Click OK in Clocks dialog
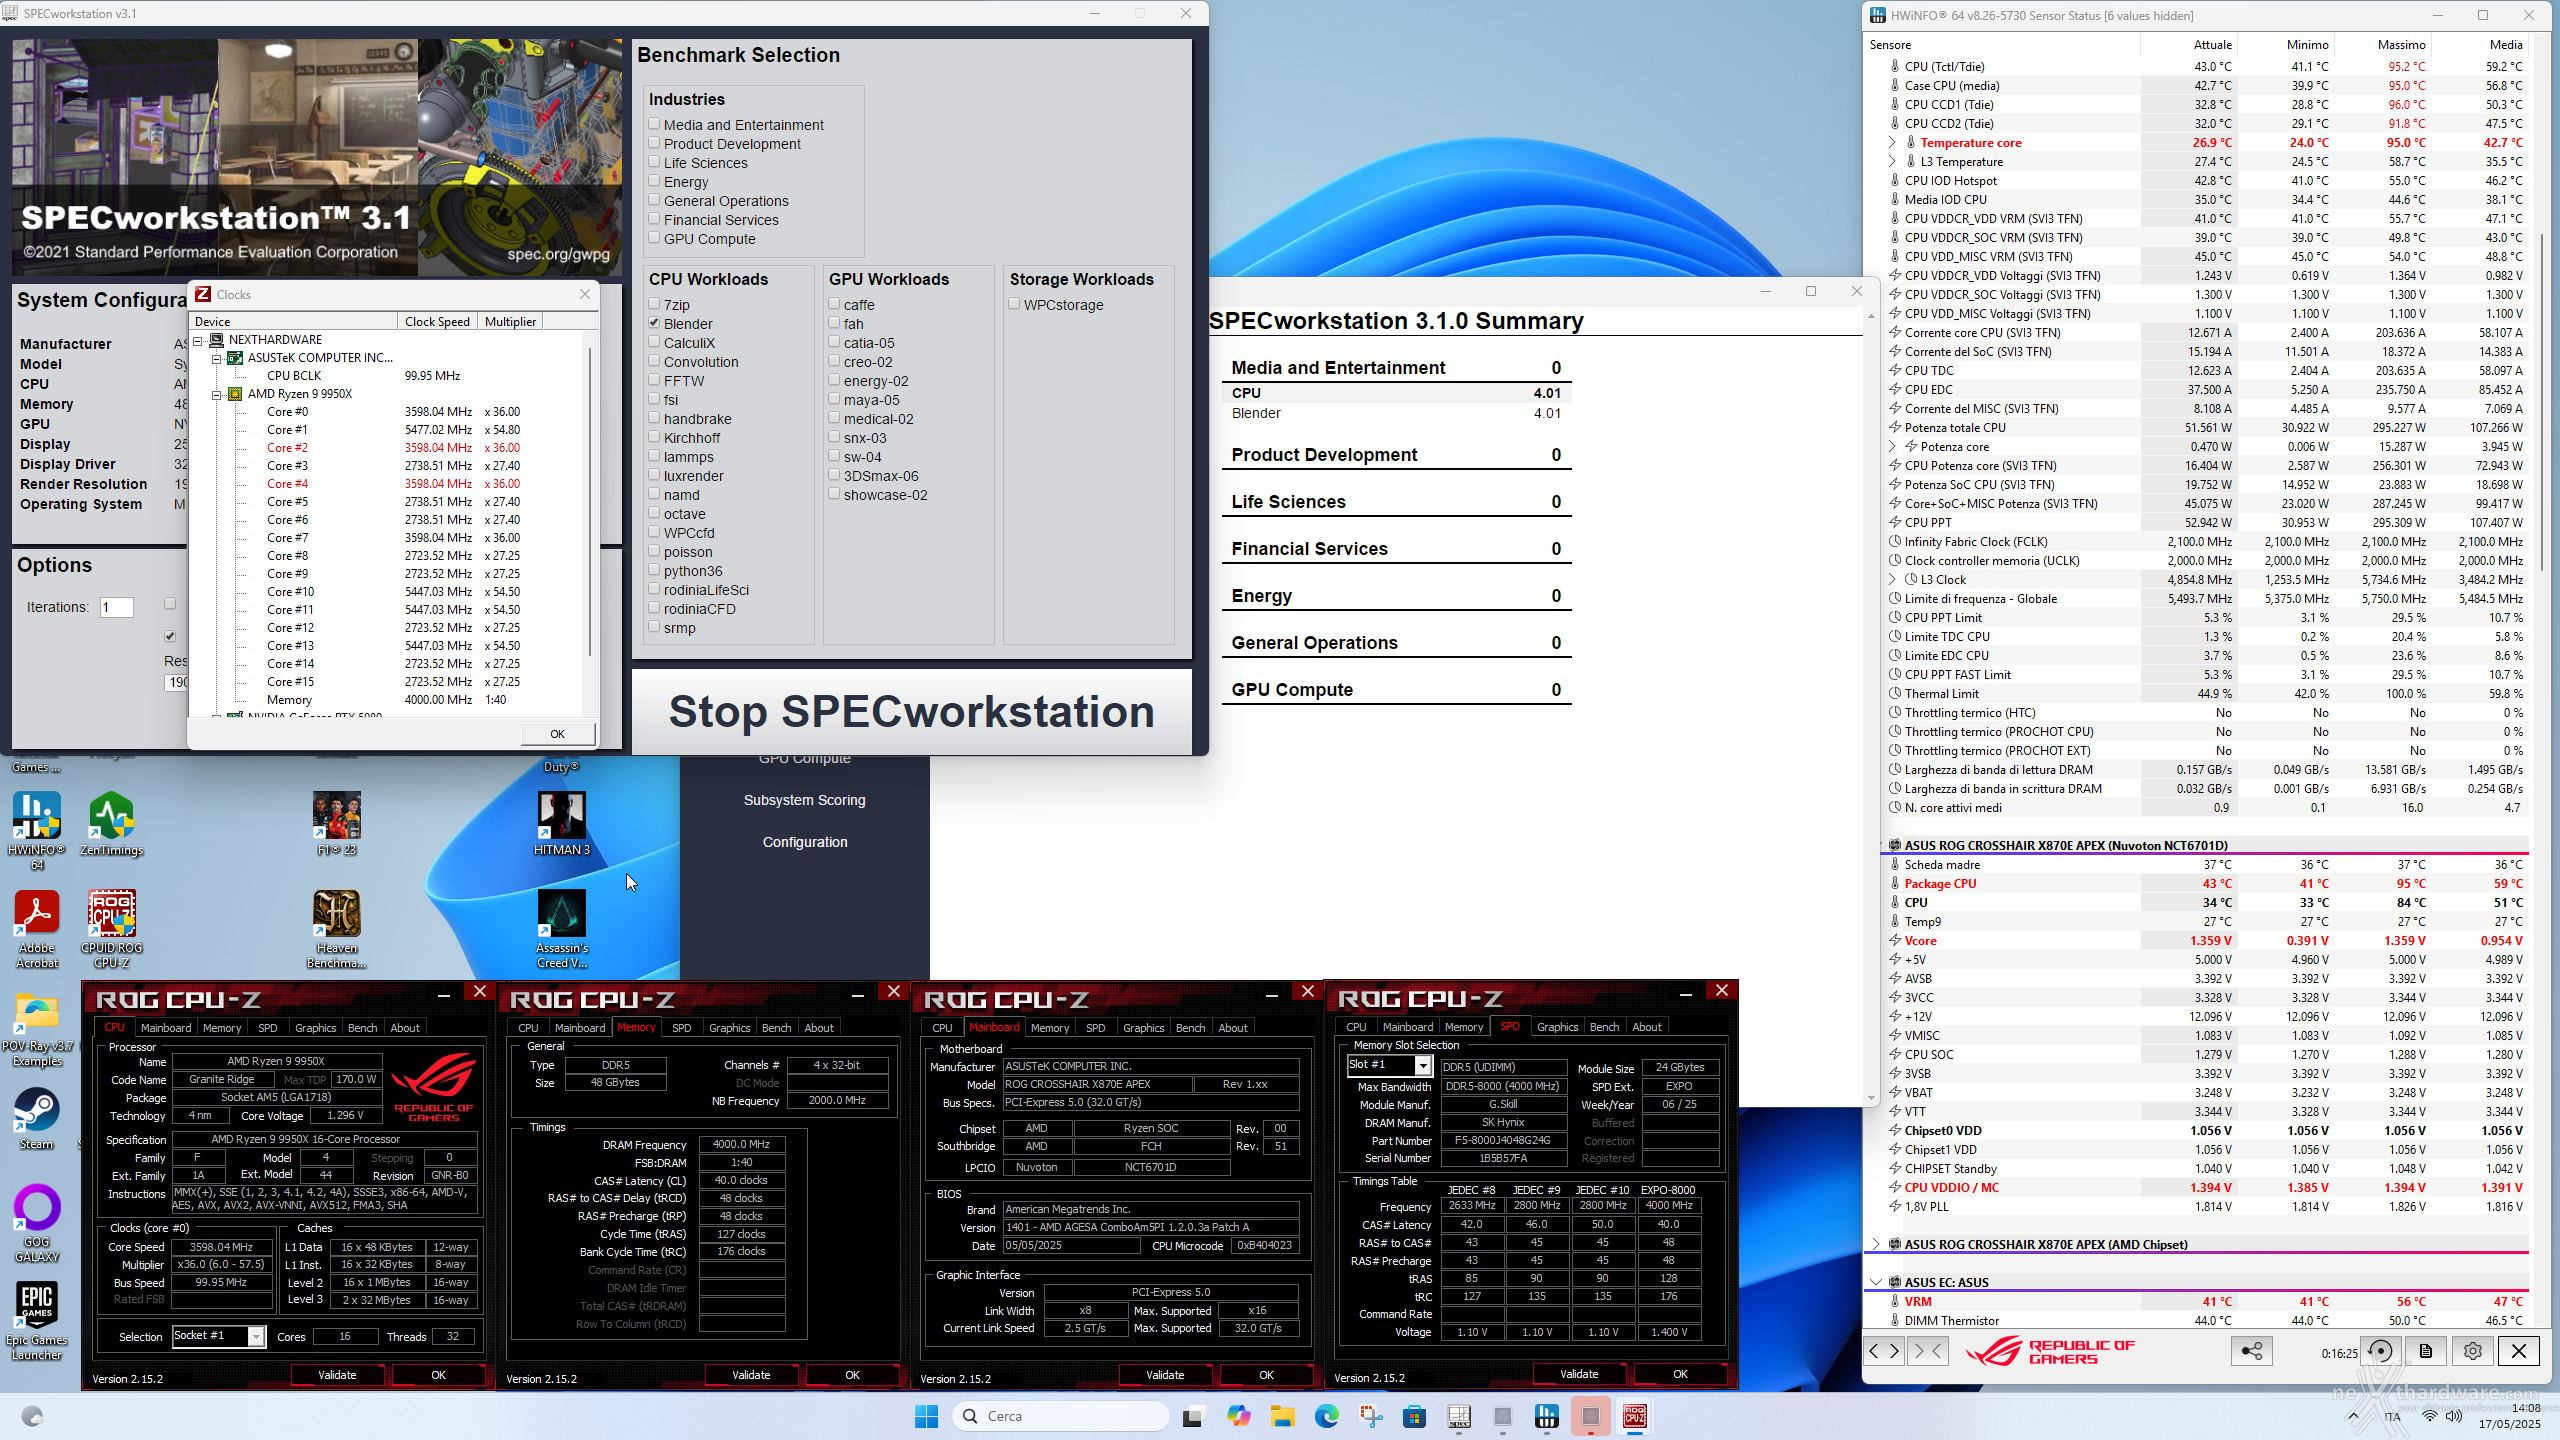The height and width of the screenshot is (1440, 2560). pyautogui.click(x=557, y=734)
